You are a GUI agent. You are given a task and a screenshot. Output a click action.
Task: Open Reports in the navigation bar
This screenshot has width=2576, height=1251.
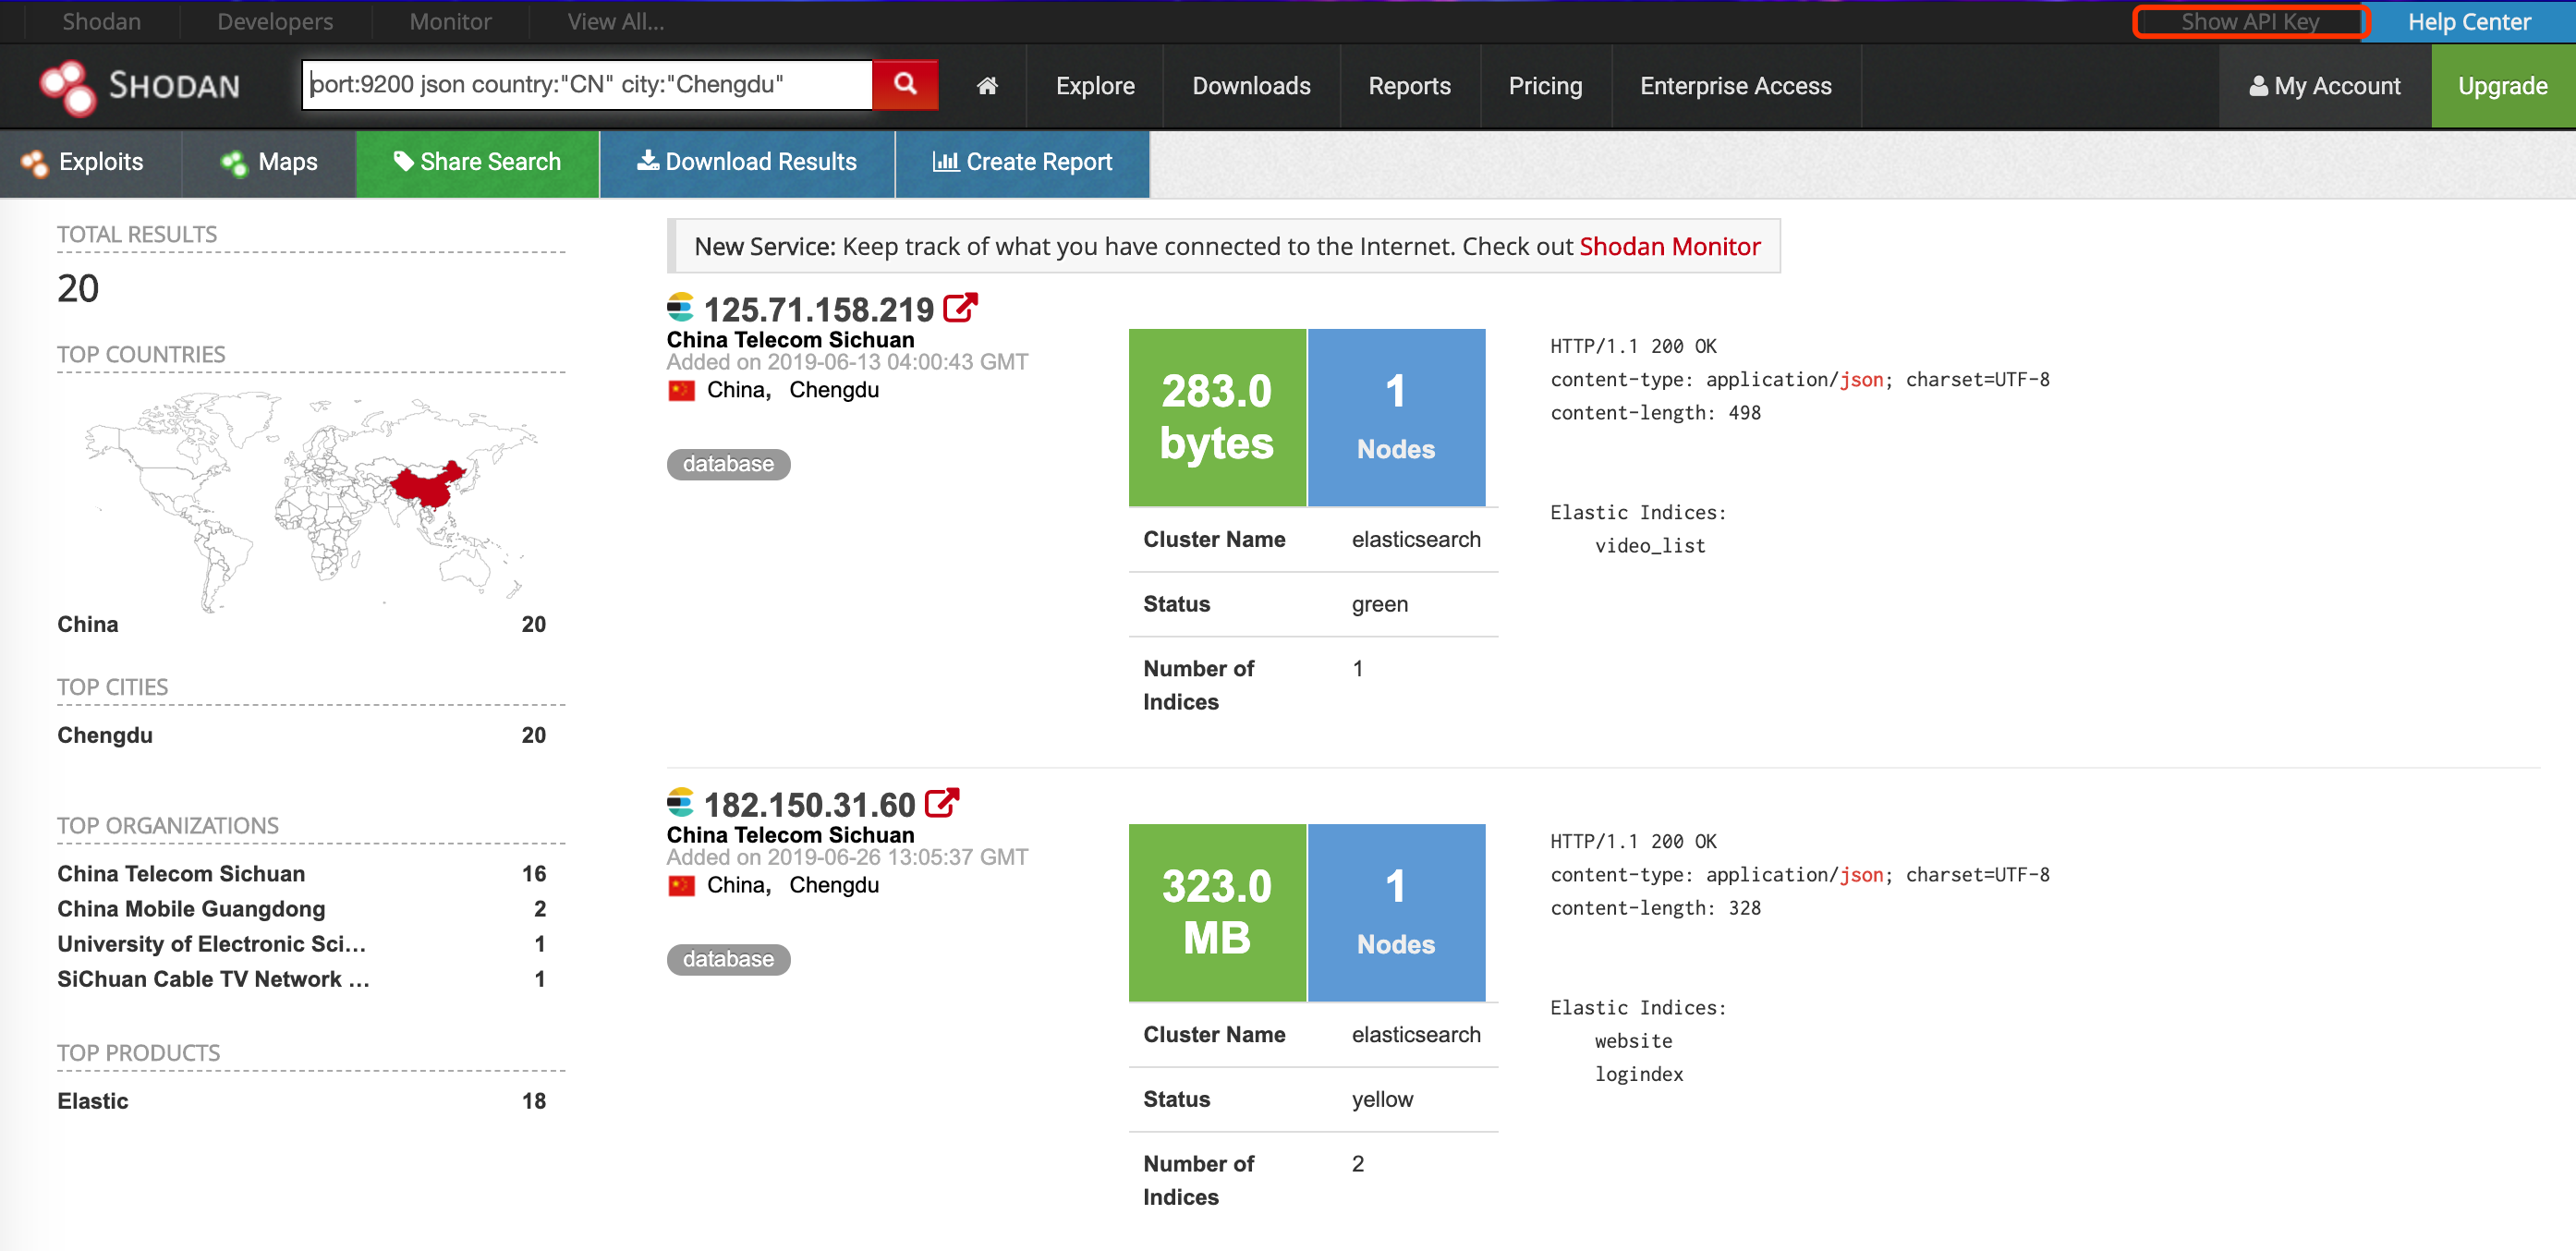(1409, 86)
